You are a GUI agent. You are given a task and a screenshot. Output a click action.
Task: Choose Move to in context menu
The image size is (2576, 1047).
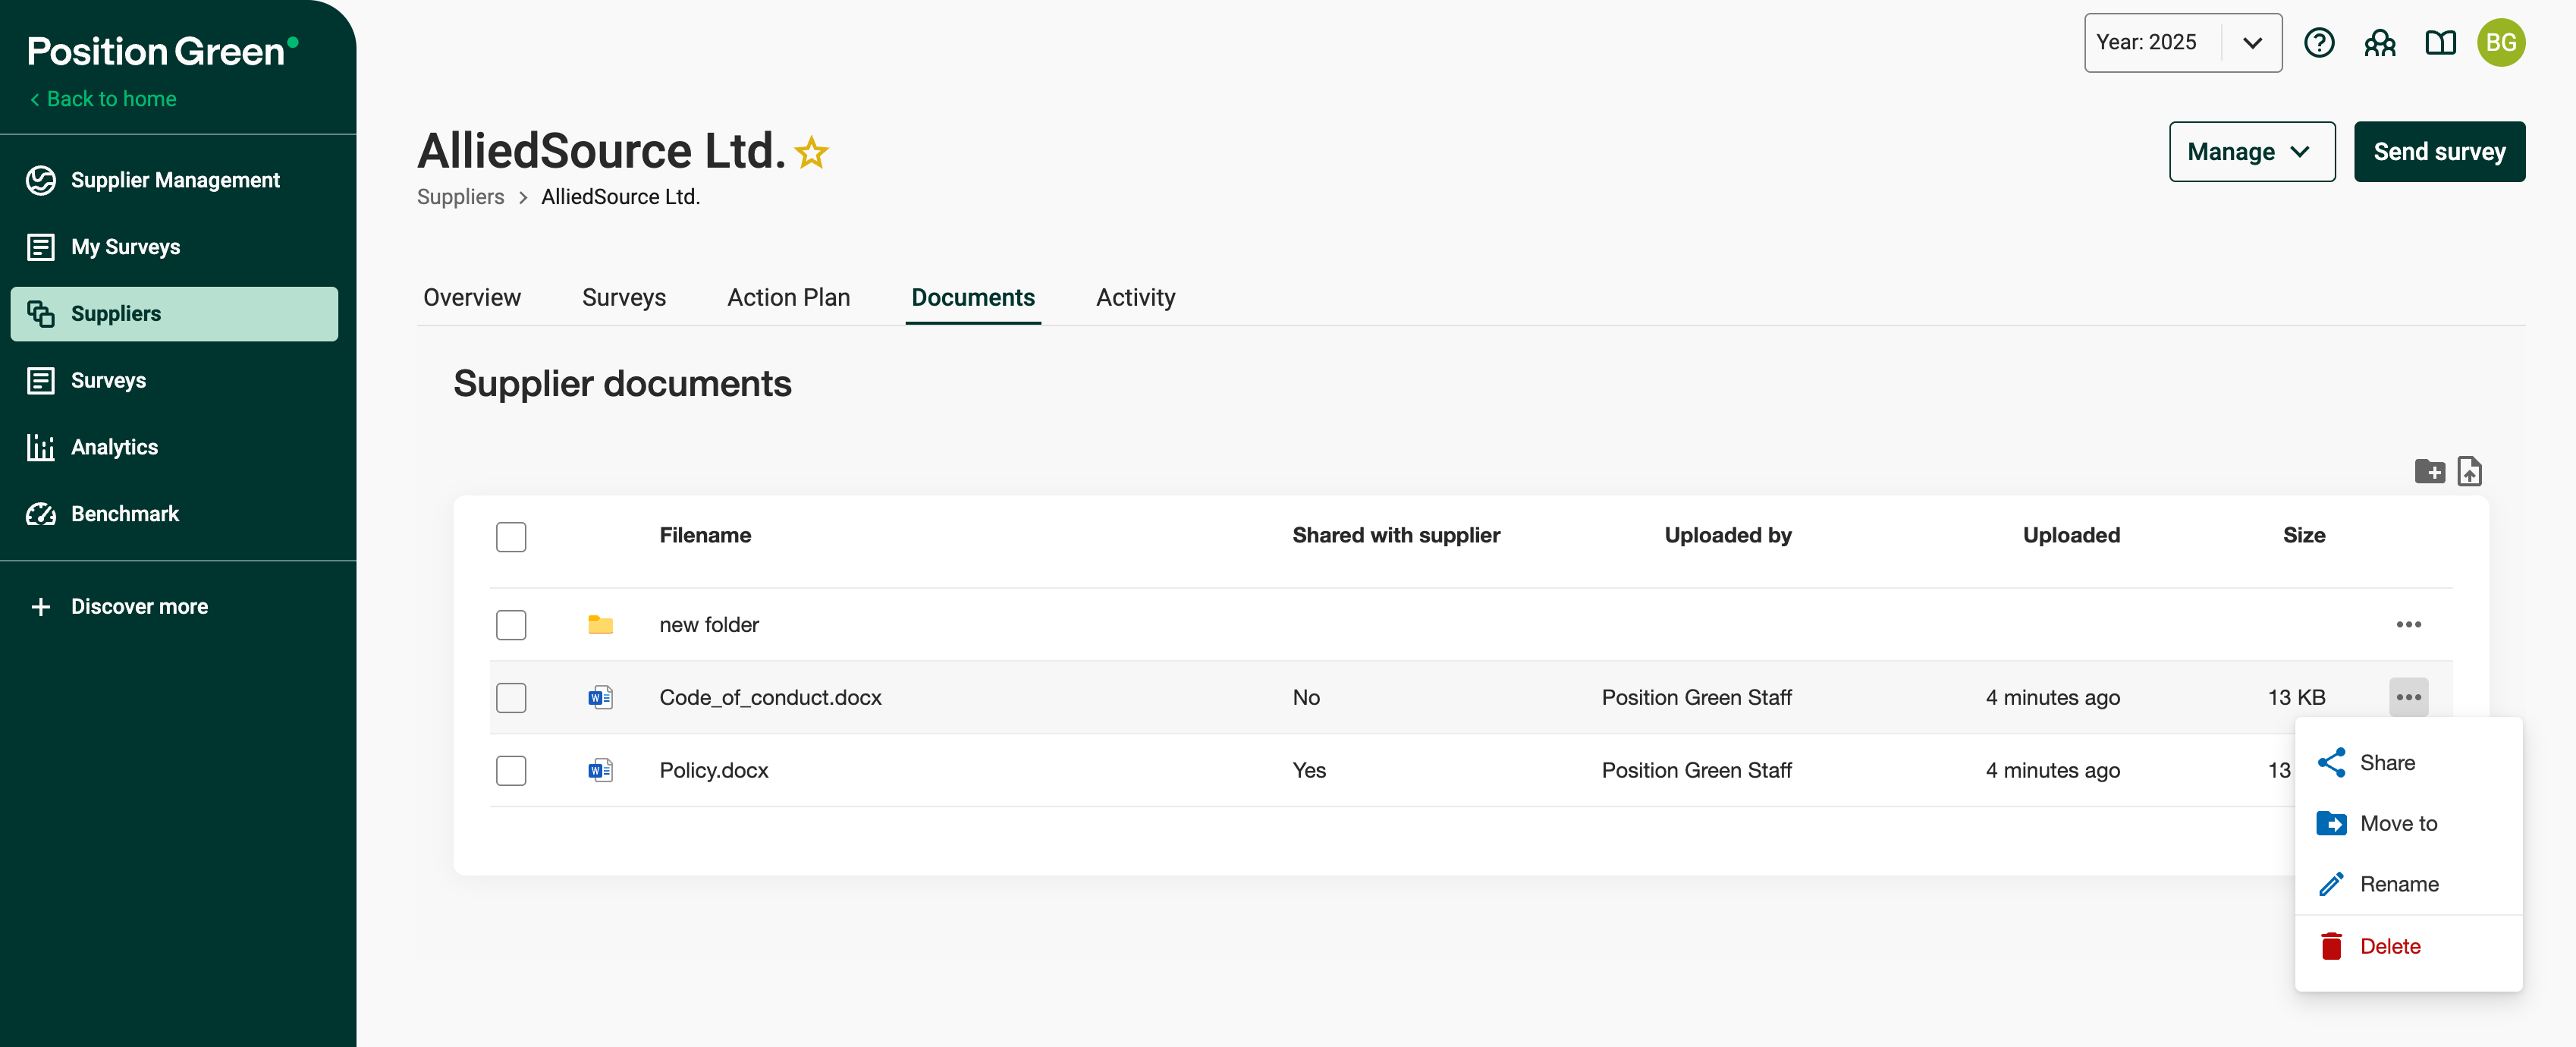point(2397,824)
